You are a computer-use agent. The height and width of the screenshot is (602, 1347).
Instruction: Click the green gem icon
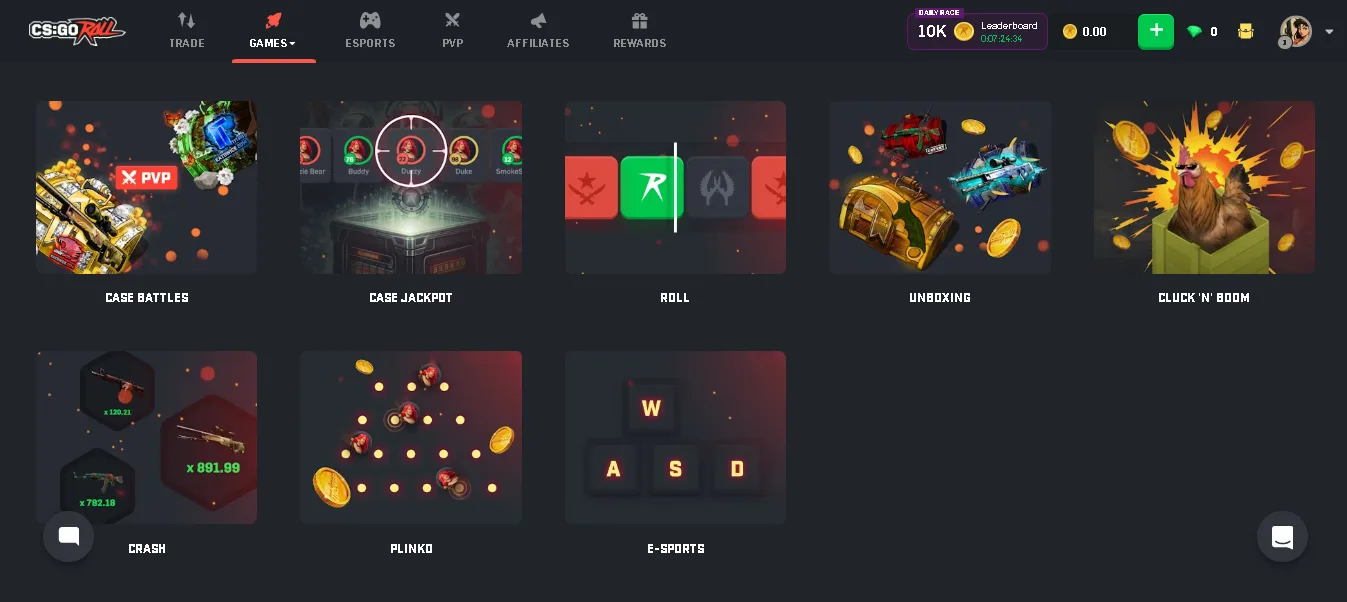[1194, 32]
